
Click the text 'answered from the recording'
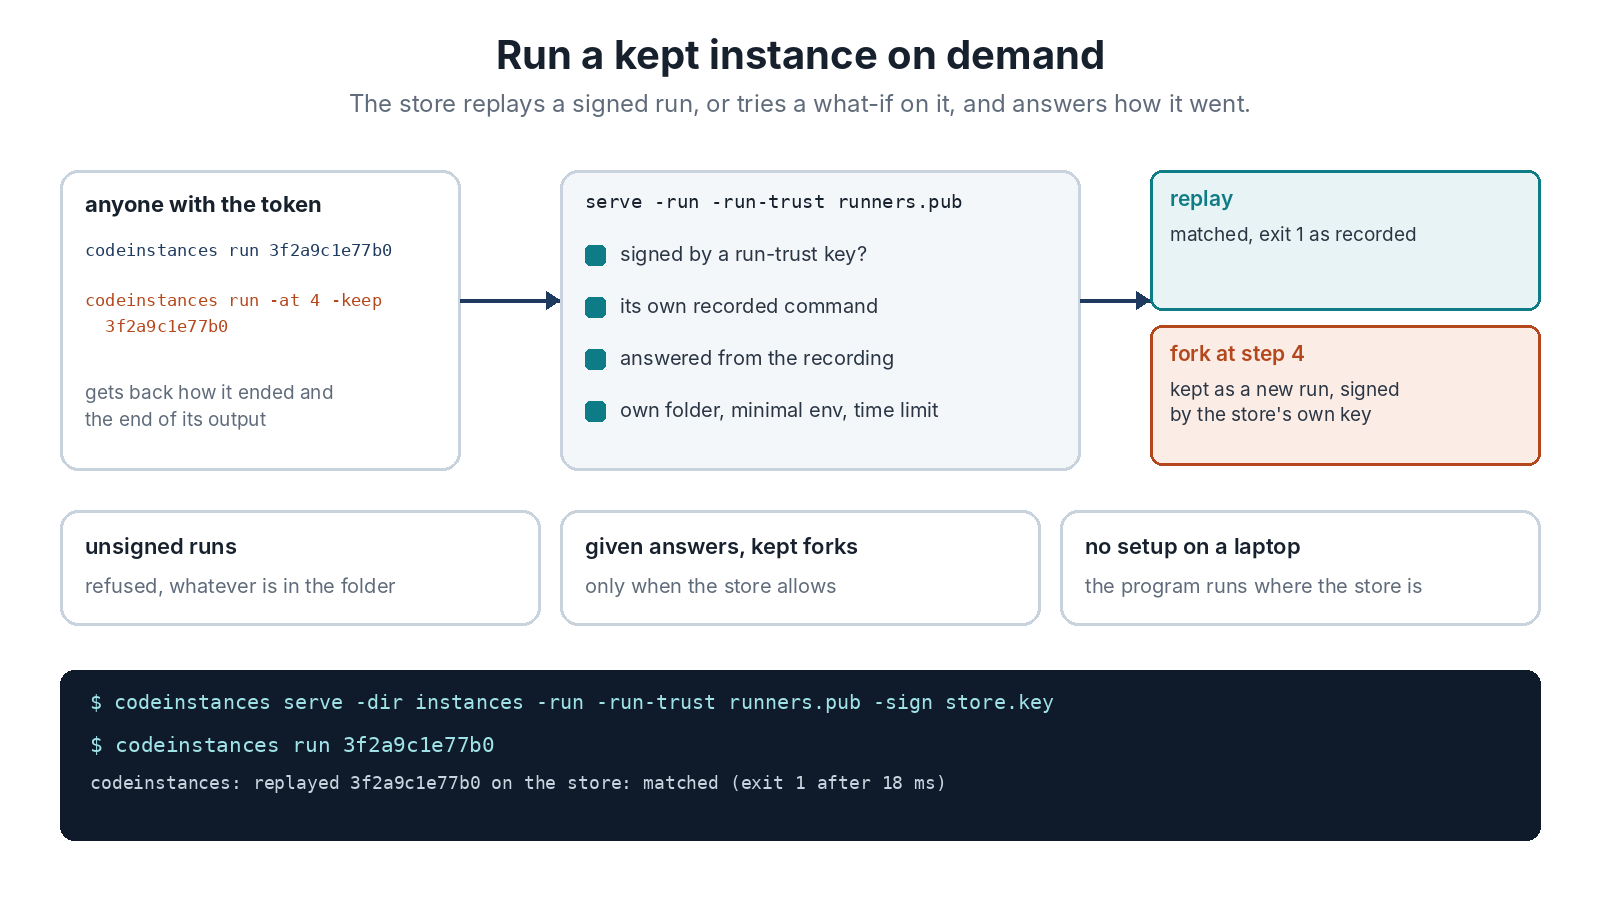pos(757,359)
